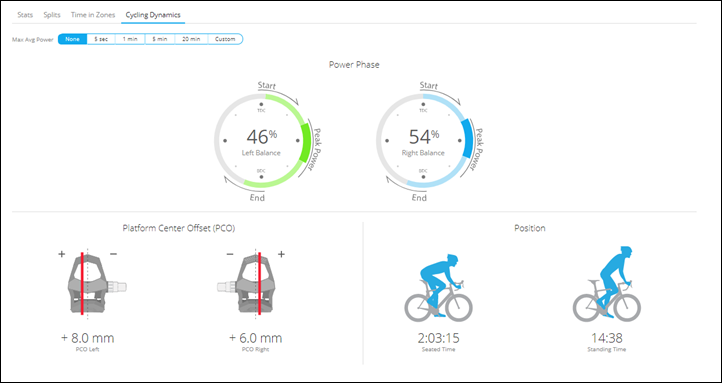The width and height of the screenshot is (722, 383).
Task: Open the Custom power interval option
Action: pyautogui.click(x=225, y=39)
